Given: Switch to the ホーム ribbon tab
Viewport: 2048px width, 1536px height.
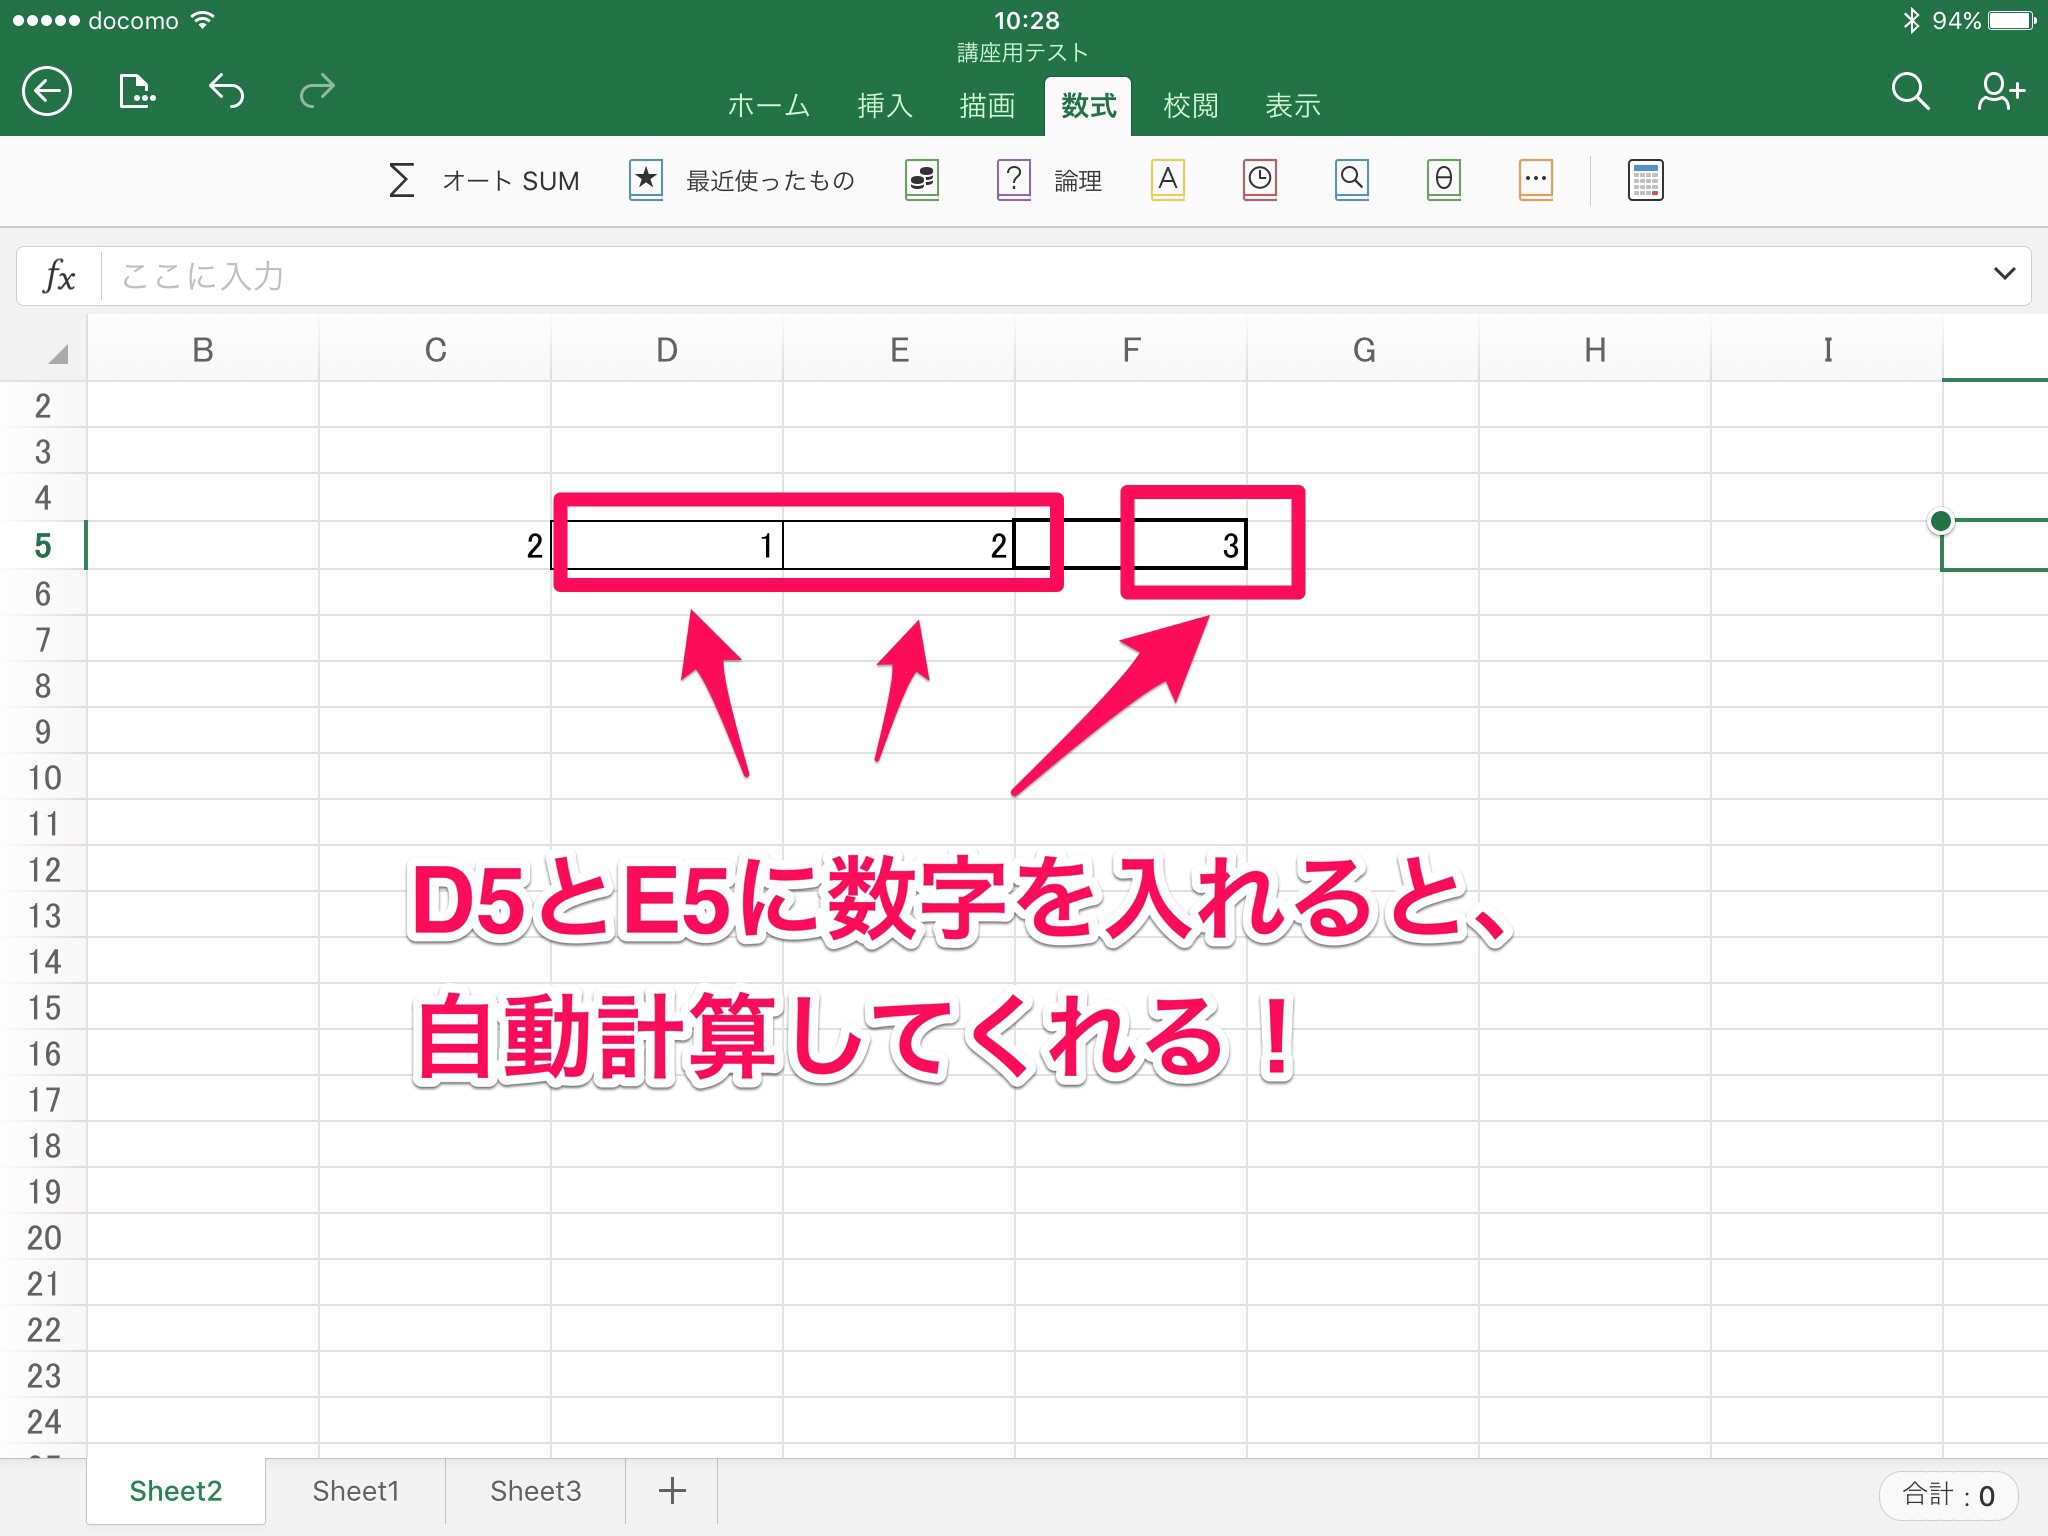Looking at the screenshot, I should [x=768, y=106].
